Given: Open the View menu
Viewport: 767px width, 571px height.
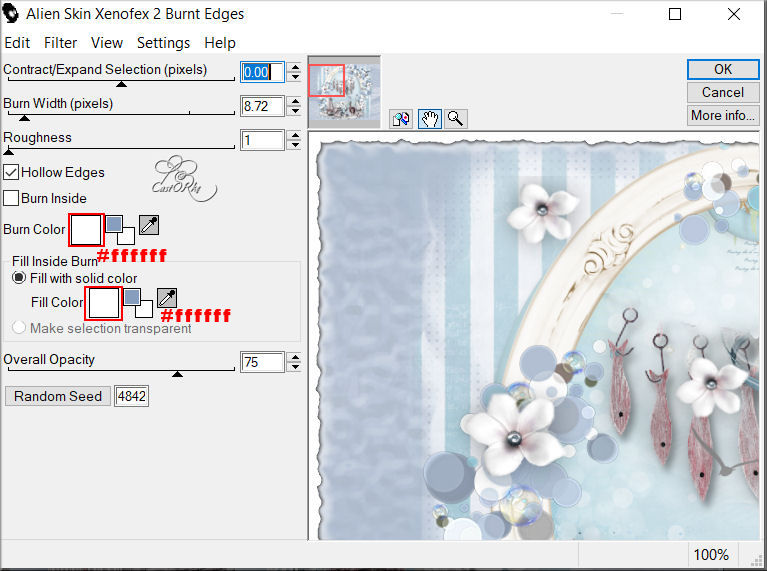Looking at the screenshot, I should coord(107,43).
